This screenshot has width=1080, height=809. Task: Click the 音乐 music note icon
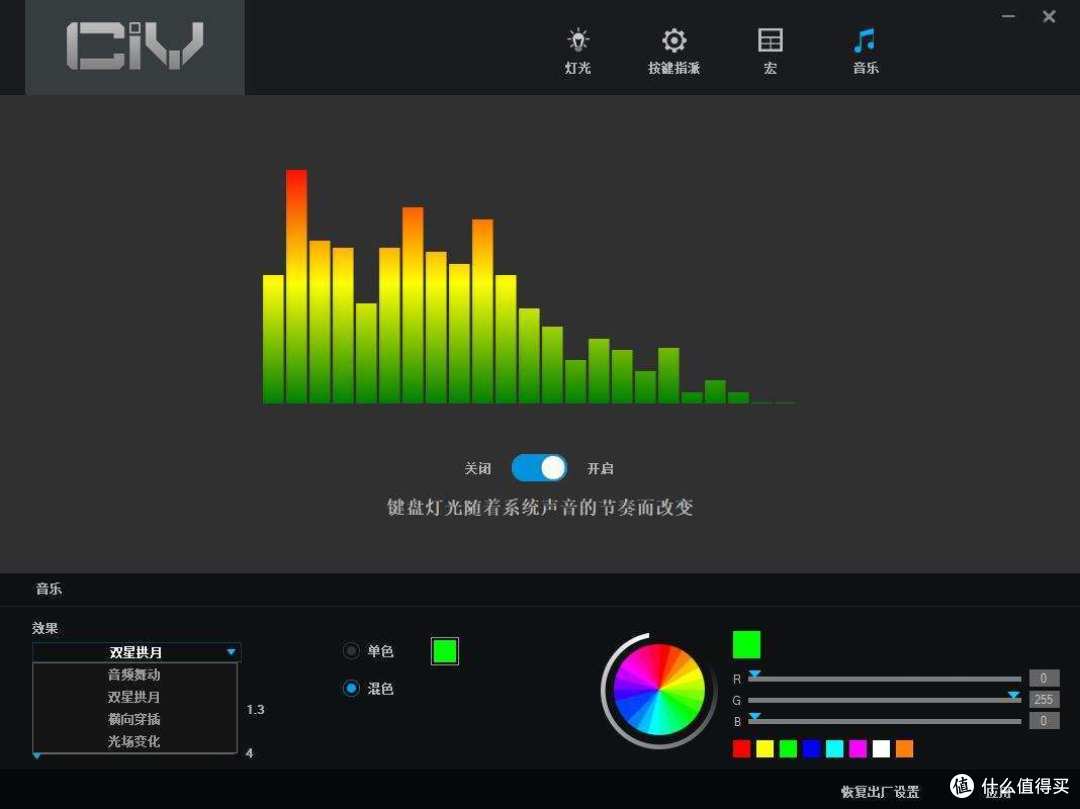click(864, 48)
